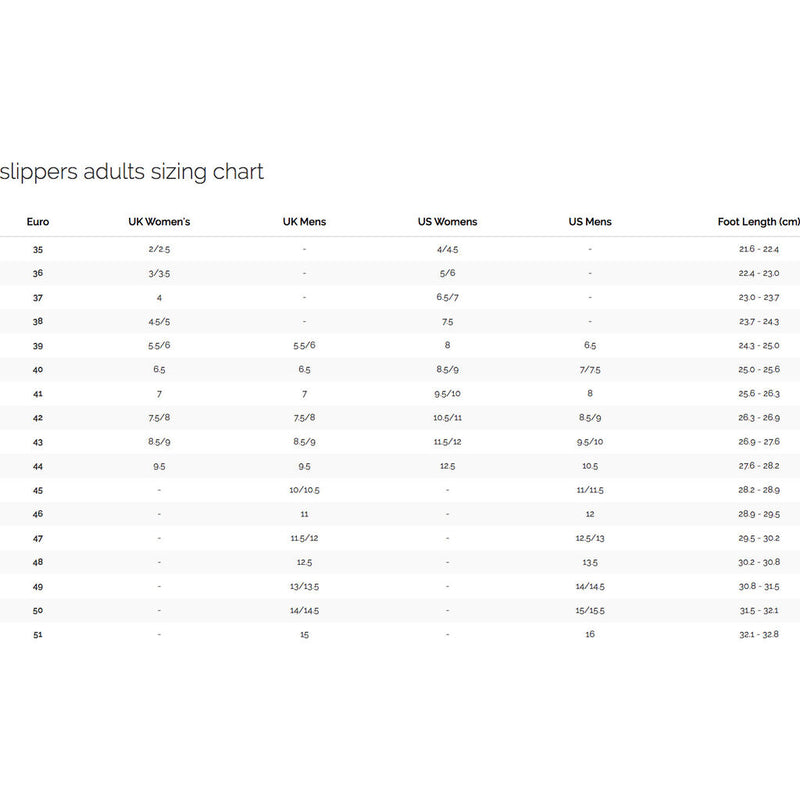Select the US Mens column header
The width and height of the screenshot is (800, 800).
(x=590, y=221)
